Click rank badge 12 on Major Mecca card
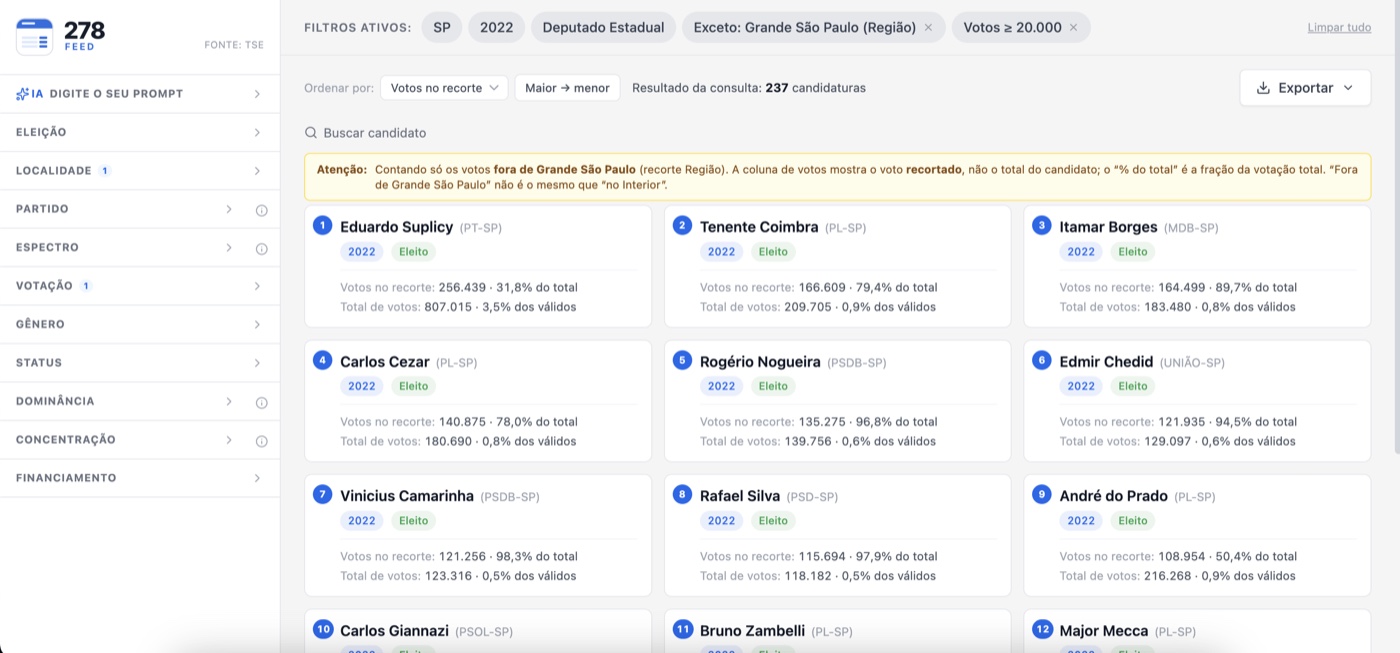1400x653 pixels. click(1042, 629)
